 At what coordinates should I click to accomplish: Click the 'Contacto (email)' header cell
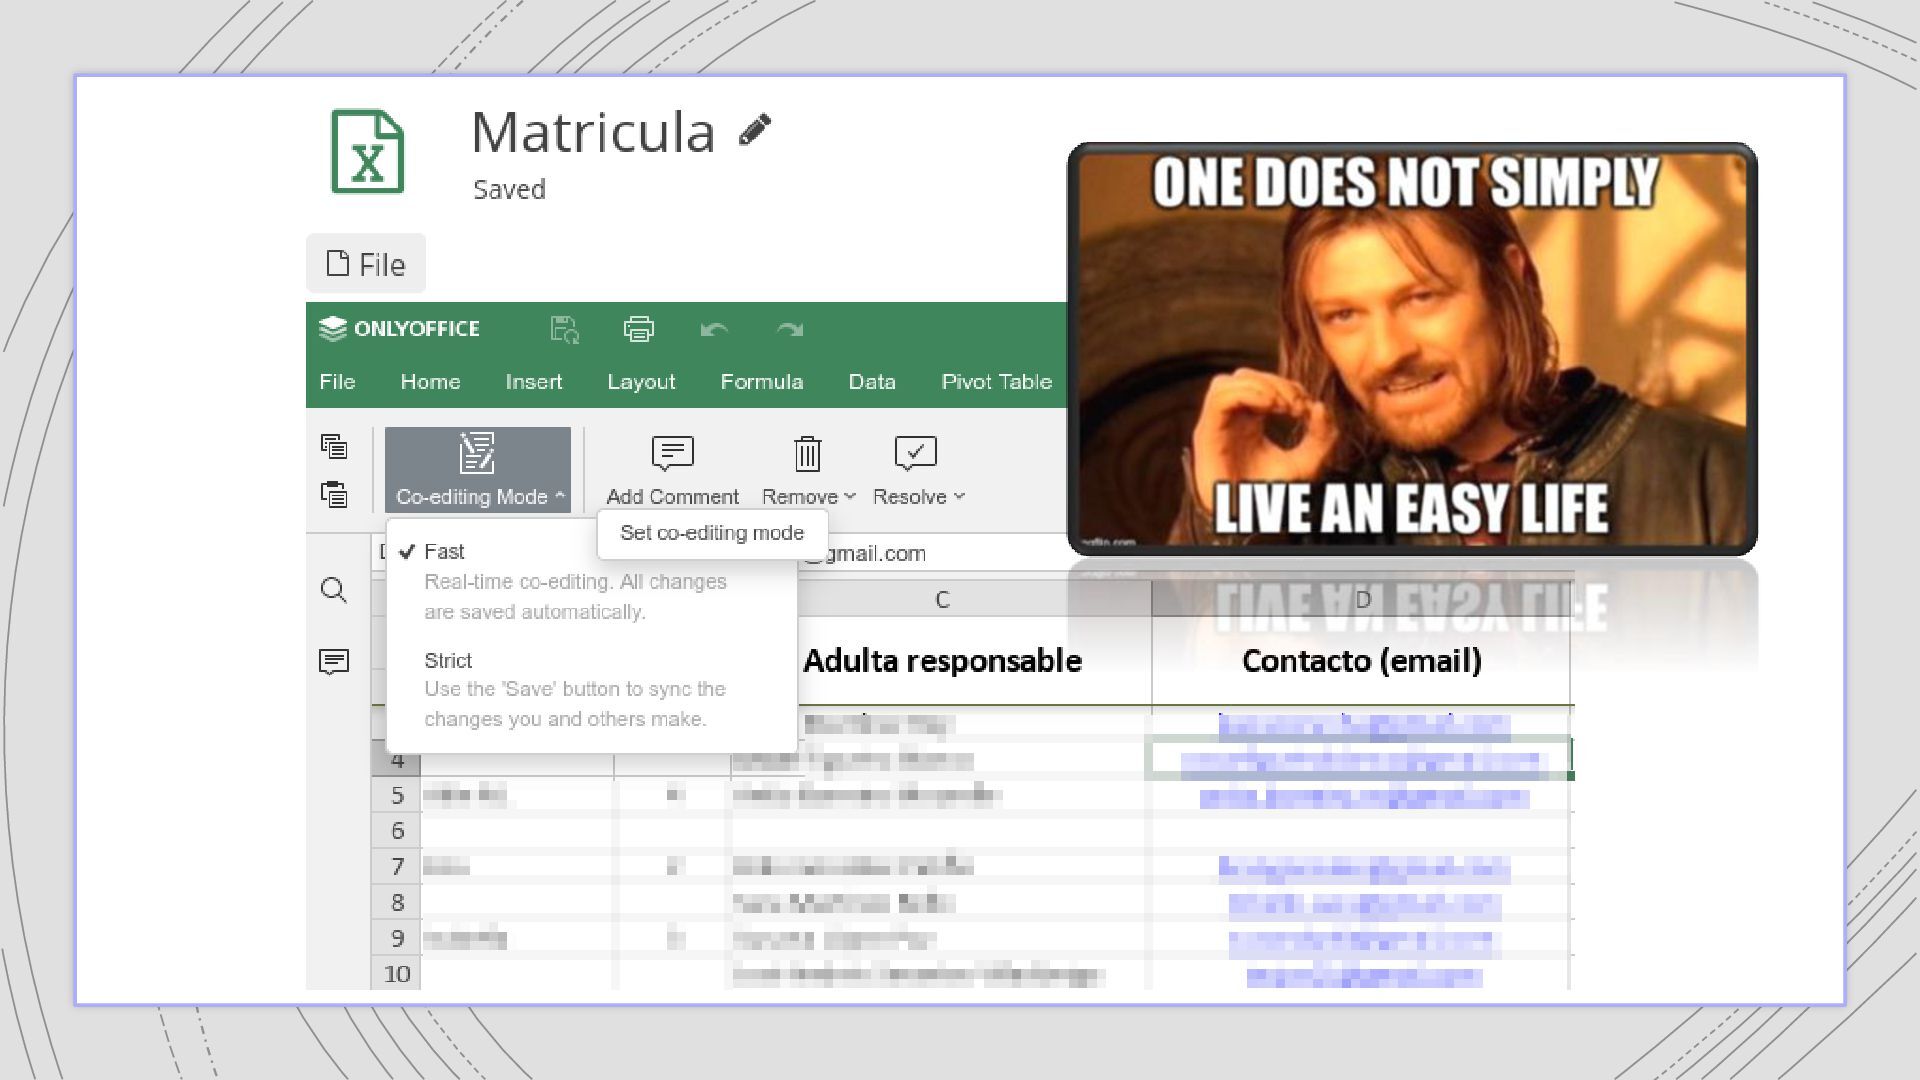1362,661
